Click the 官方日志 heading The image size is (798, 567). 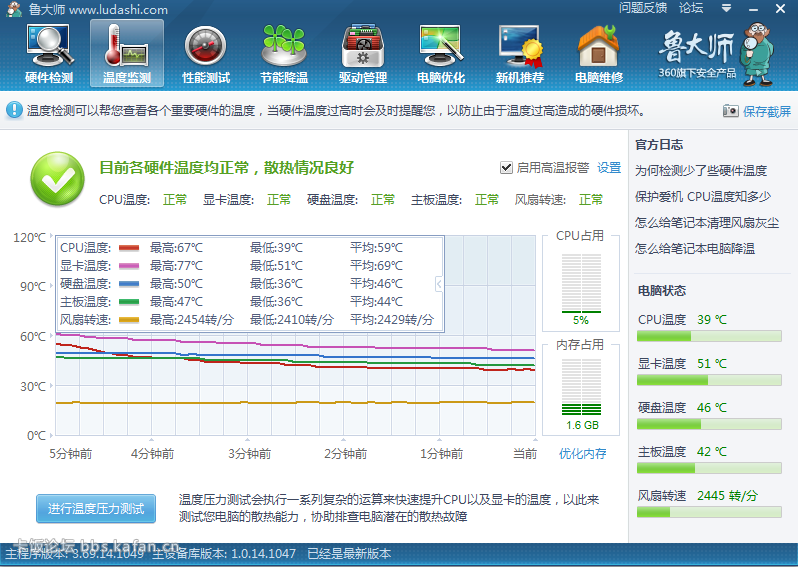659,145
